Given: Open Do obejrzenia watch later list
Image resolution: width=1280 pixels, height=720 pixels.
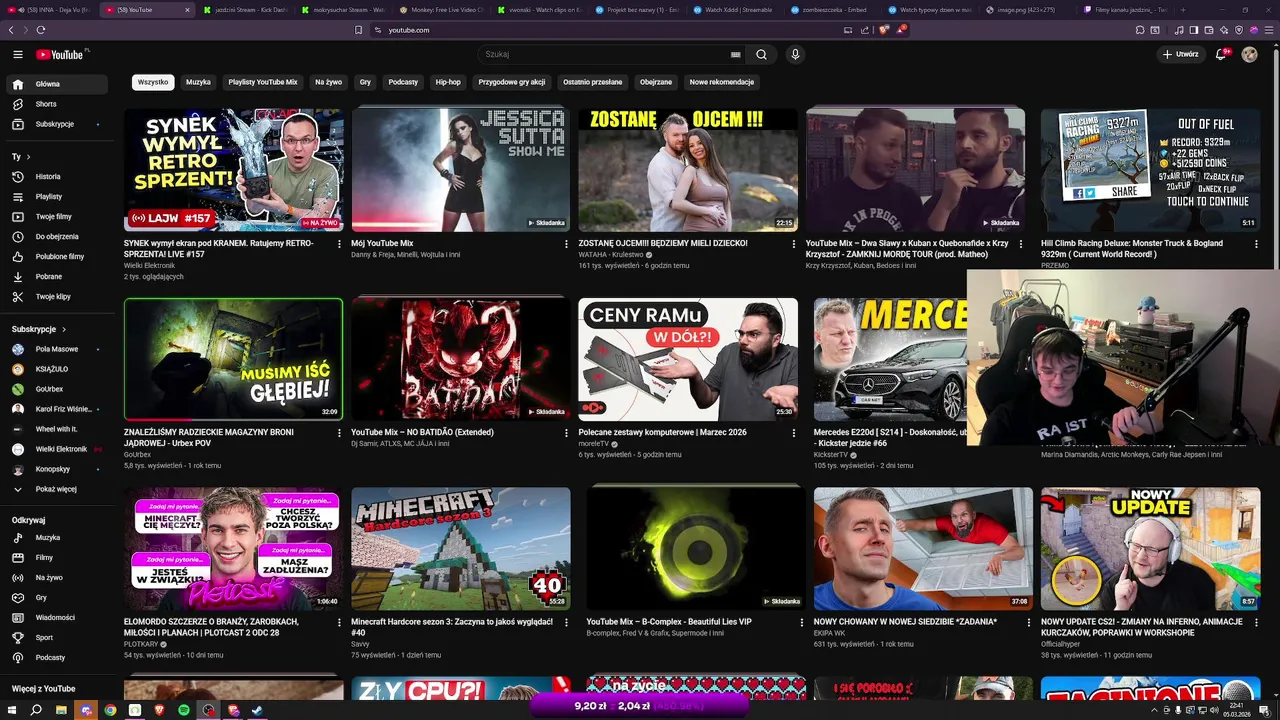Looking at the screenshot, I should 56,236.
